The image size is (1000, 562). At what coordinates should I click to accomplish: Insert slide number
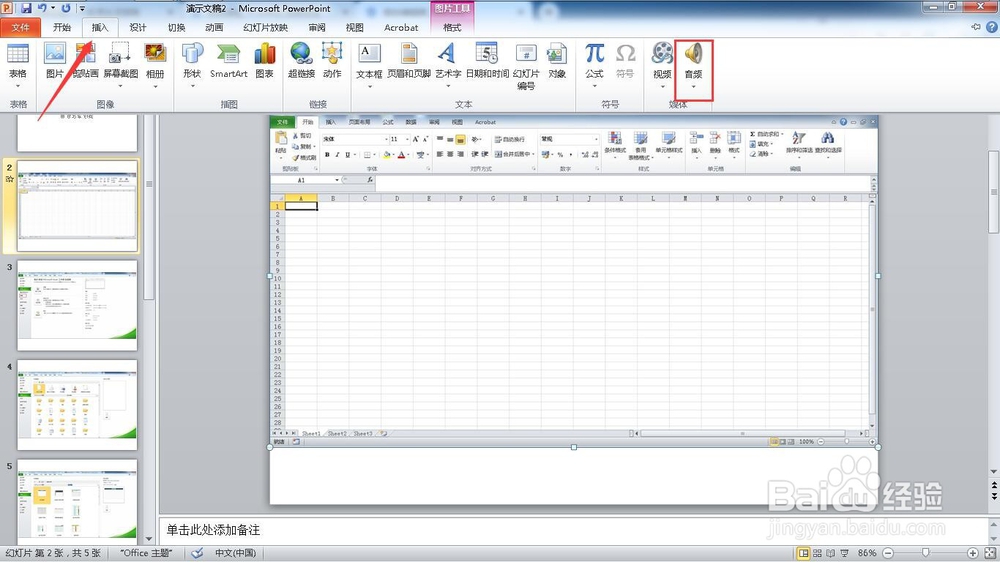click(526, 66)
